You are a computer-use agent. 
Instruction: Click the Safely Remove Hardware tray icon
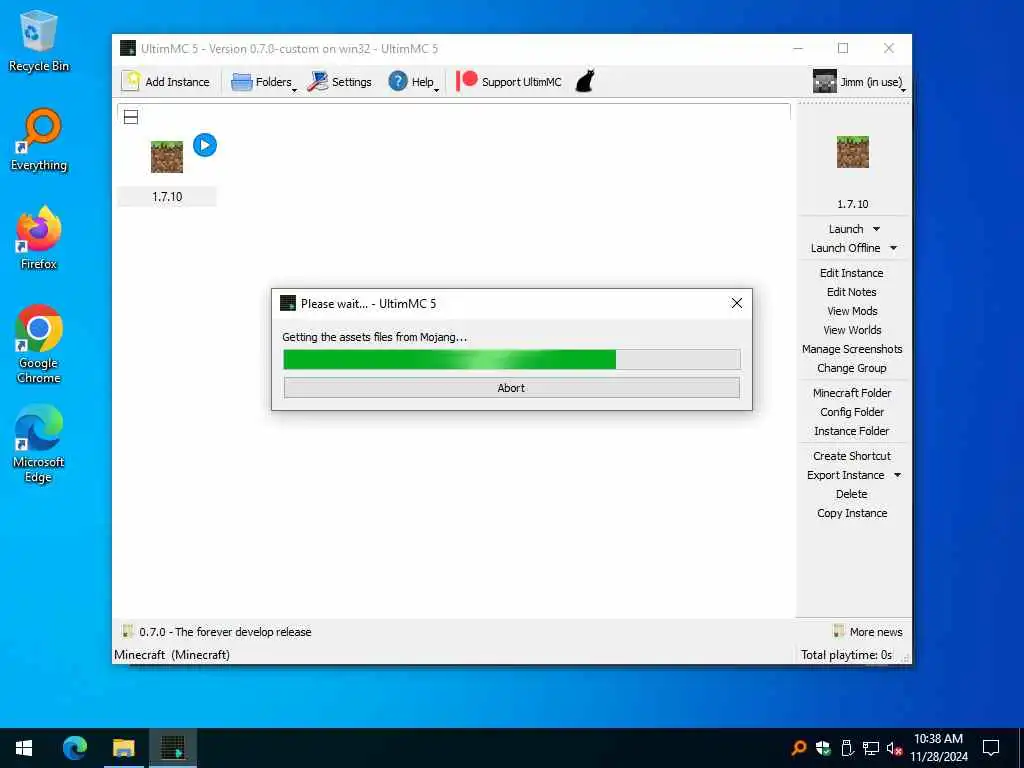tap(847, 748)
